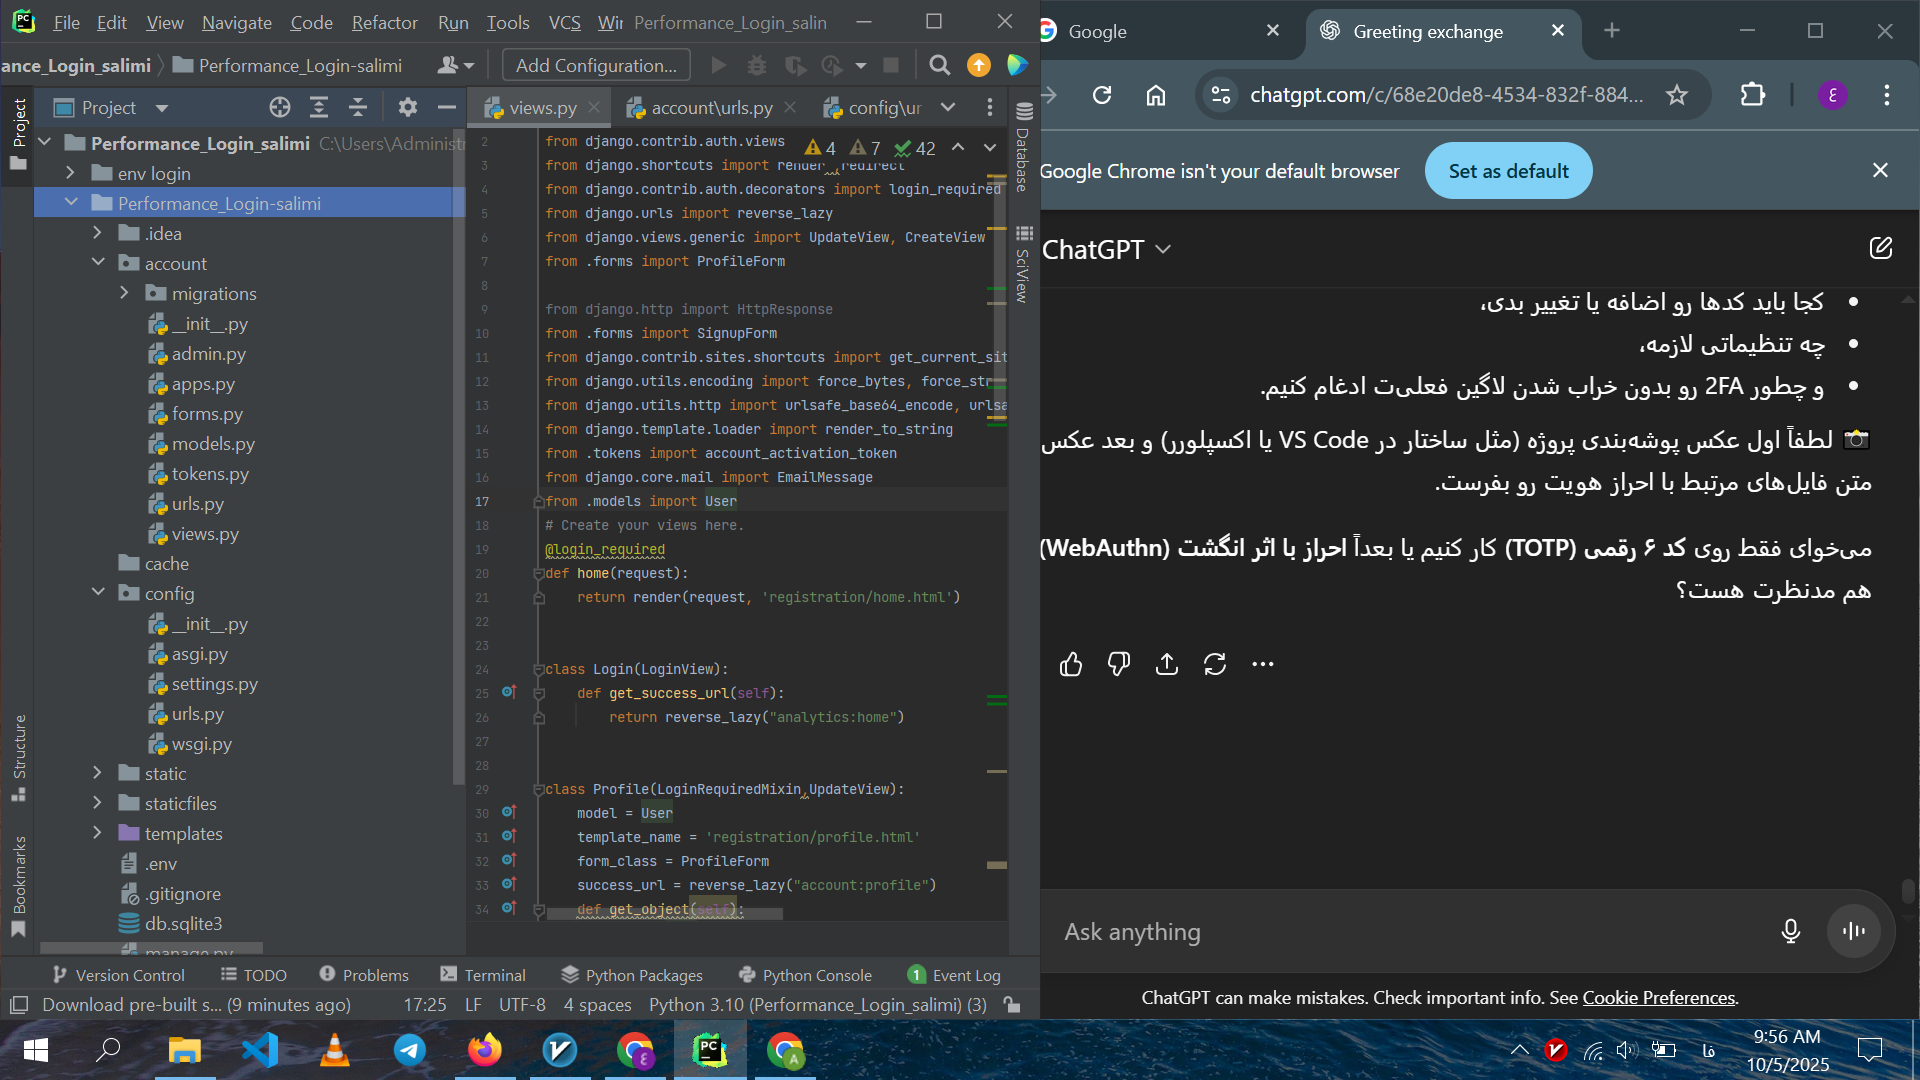This screenshot has height=1080, width=1920.
Task: Click the editor tabs three-dot options menu
Action: coord(990,107)
